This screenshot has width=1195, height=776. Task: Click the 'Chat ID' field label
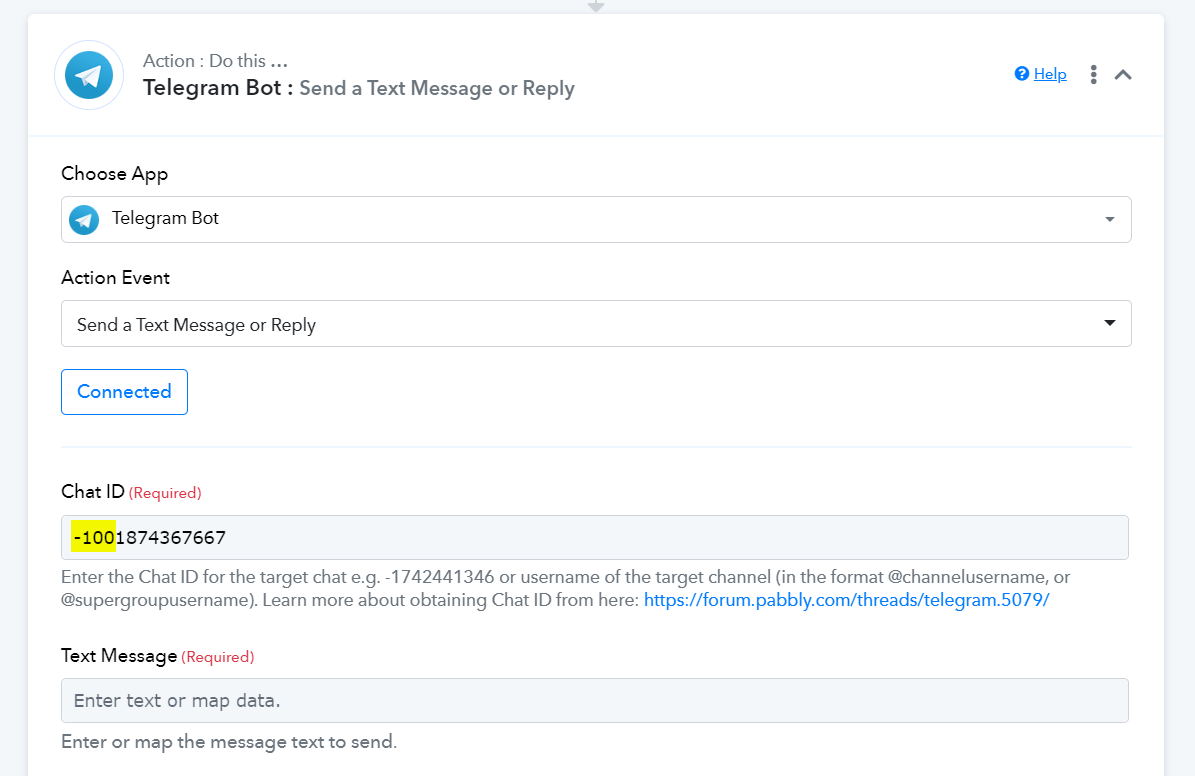[92, 492]
